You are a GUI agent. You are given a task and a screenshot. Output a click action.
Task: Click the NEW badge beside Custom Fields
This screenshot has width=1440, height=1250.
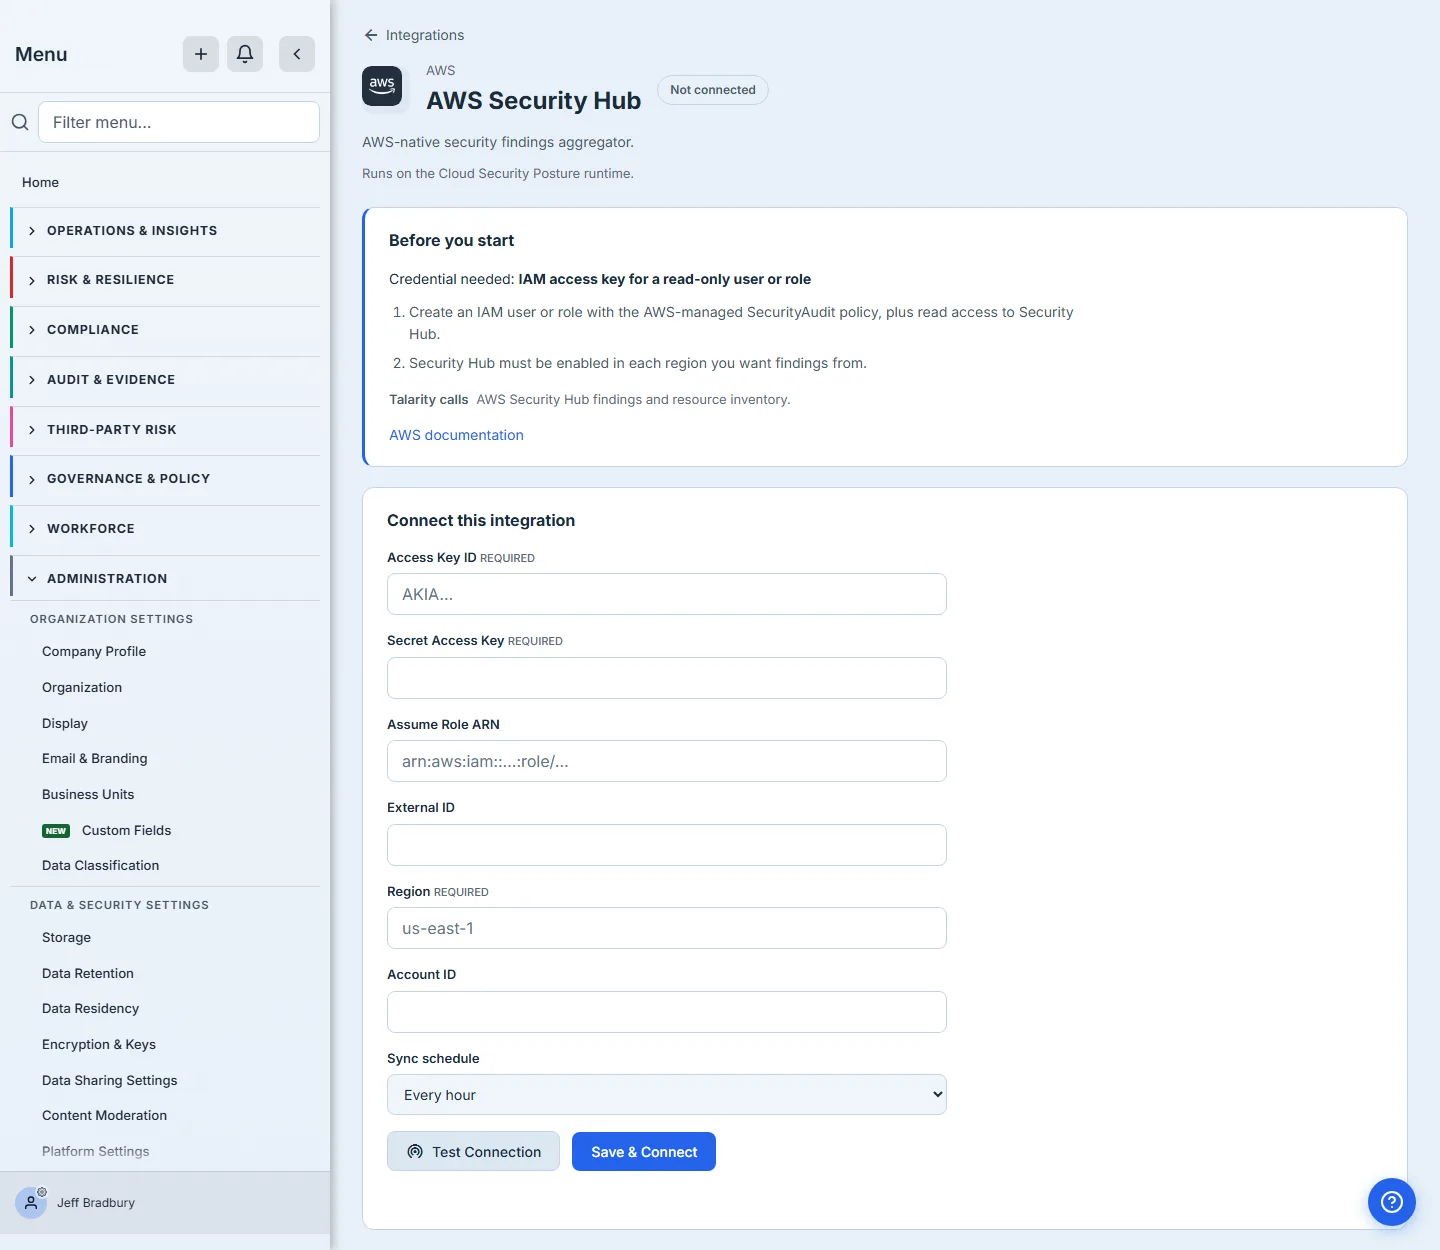click(56, 831)
